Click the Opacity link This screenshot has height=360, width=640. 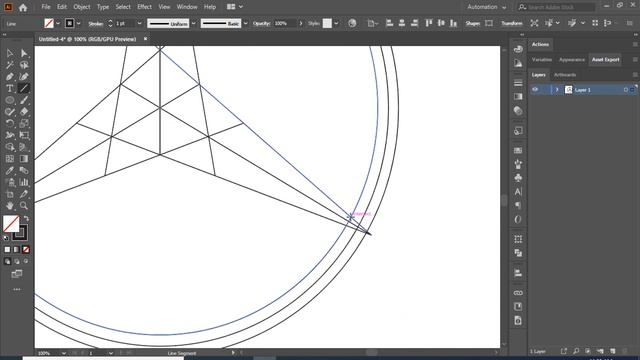(261, 24)
